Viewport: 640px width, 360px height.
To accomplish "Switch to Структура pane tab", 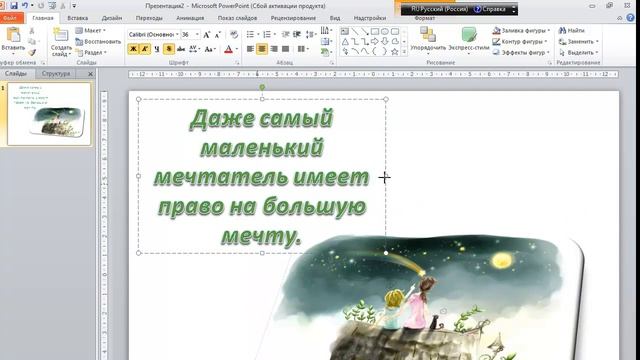I will [56, 73].
